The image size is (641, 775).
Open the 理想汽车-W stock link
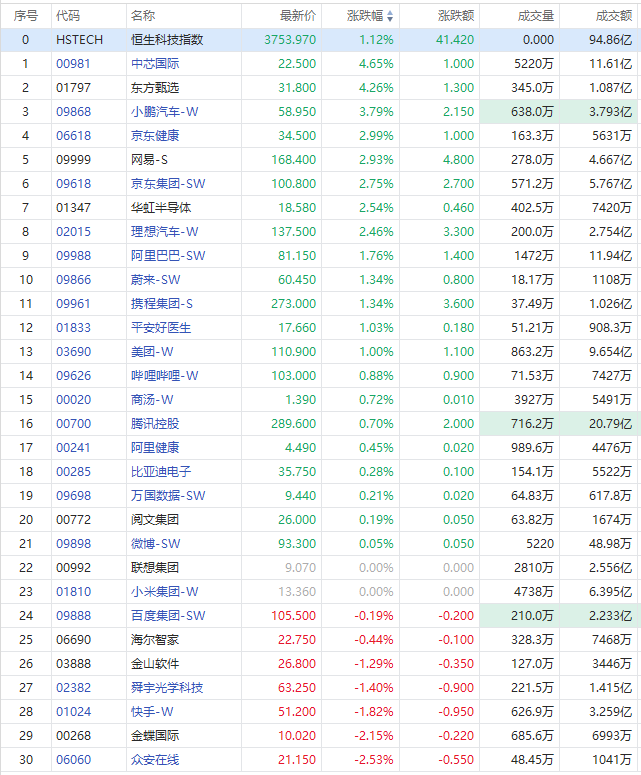[165, 232]
